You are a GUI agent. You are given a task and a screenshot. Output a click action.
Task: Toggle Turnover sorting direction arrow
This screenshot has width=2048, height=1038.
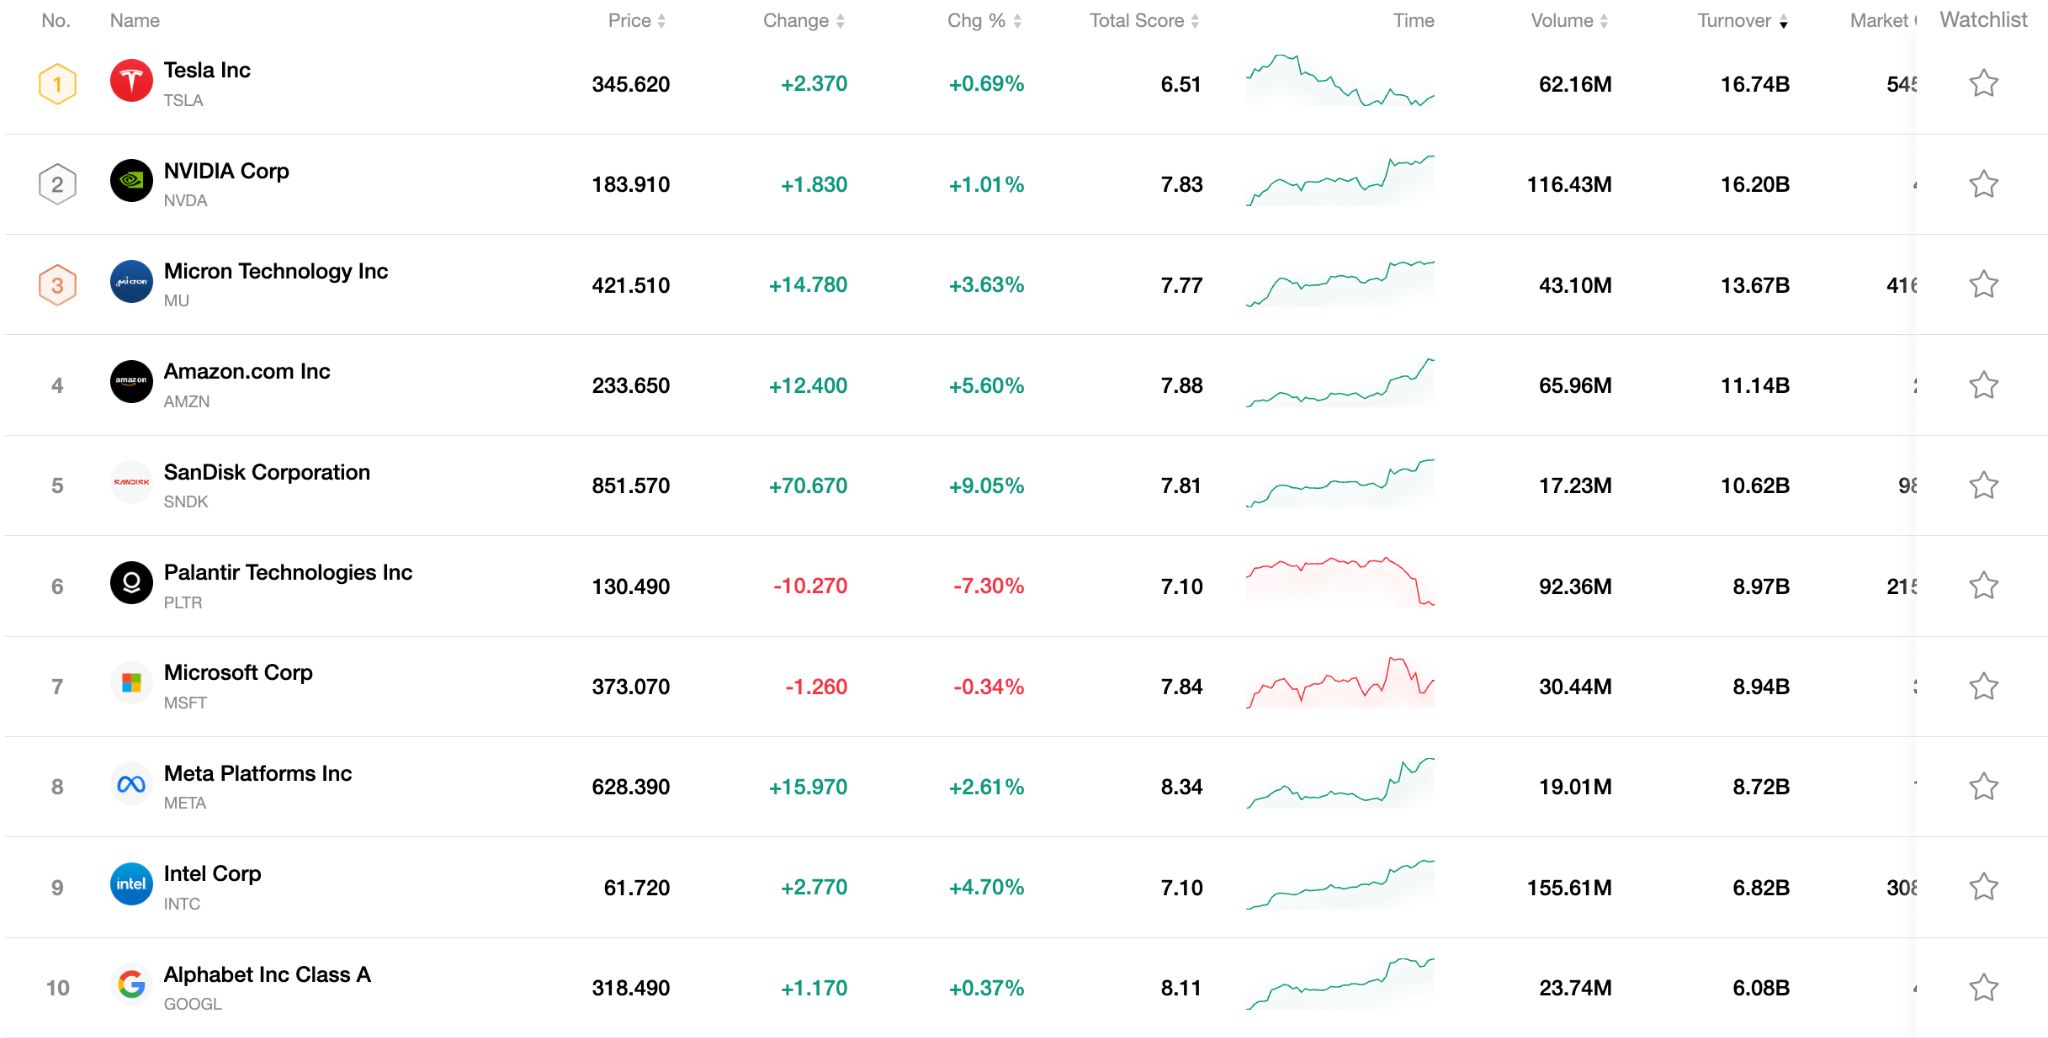(x=1784, y=20)
